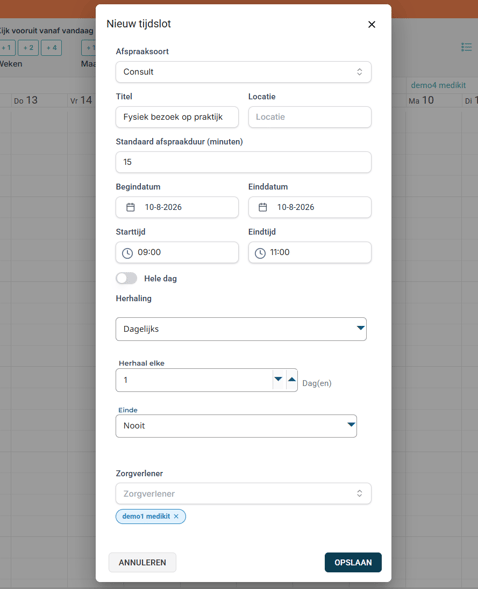478x589 pixels.
Task: Click the Locatie input field
Action: tap(310, 117)
